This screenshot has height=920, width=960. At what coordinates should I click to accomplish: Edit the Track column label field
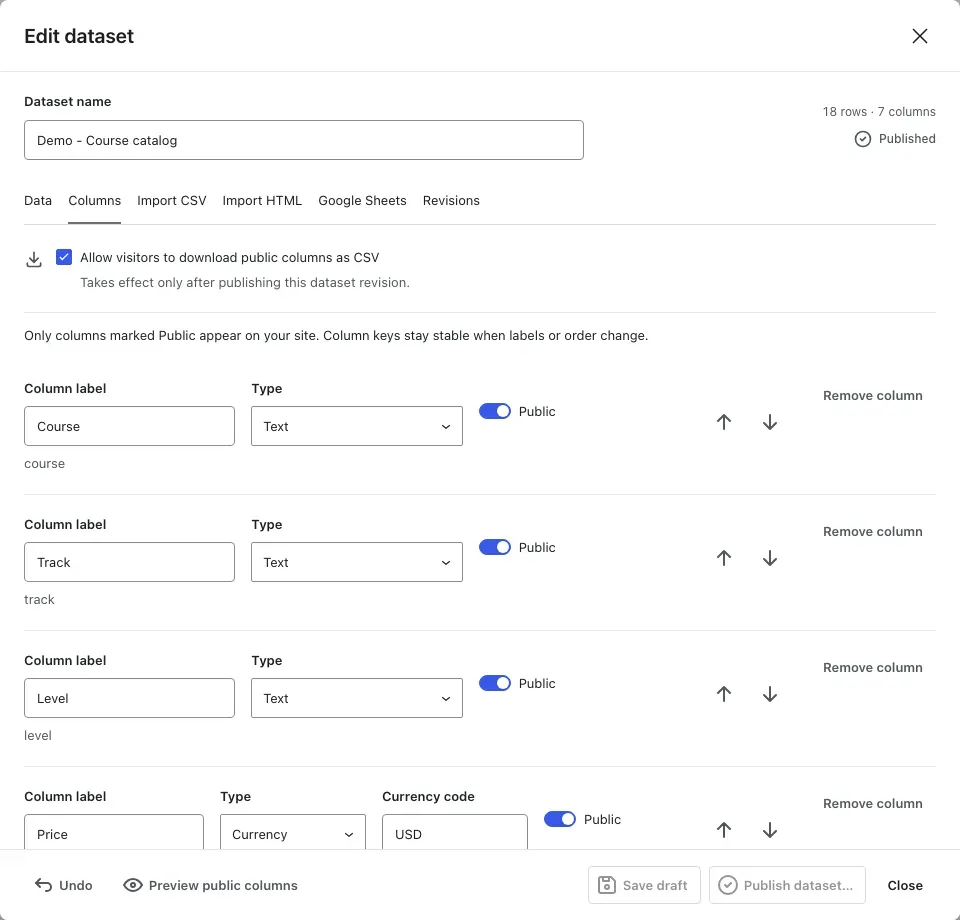click(x=129, y=562)
